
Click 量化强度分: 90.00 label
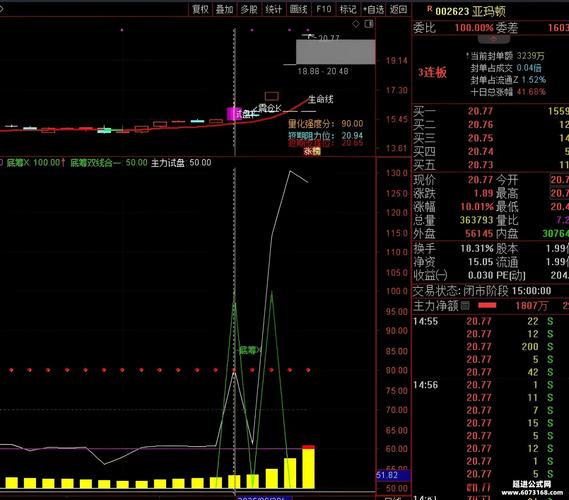(326, 124)
